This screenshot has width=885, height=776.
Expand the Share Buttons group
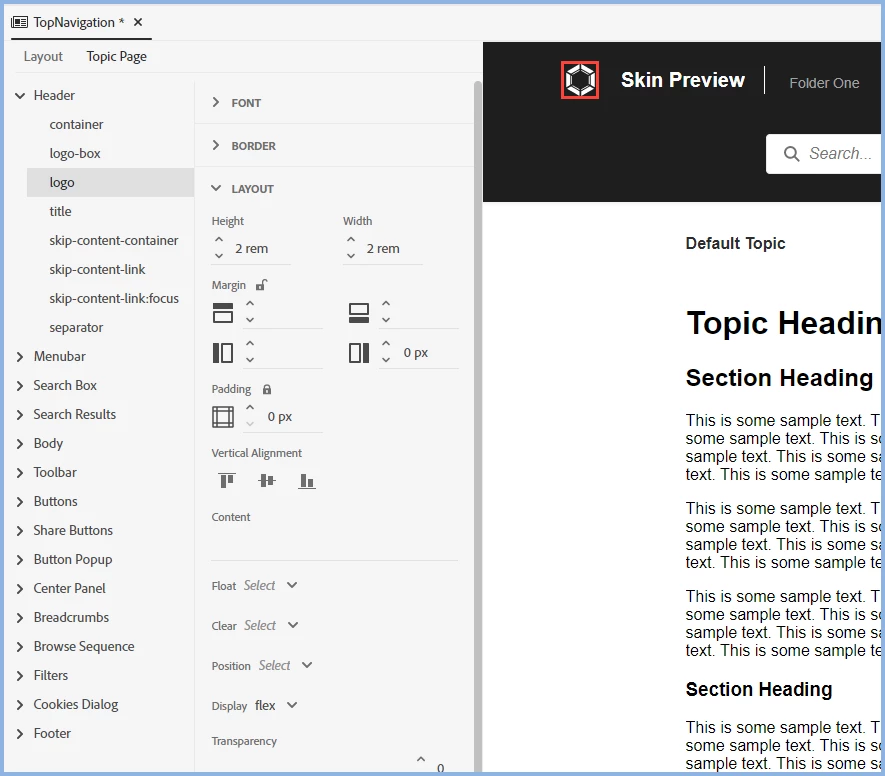click(20, 531)
